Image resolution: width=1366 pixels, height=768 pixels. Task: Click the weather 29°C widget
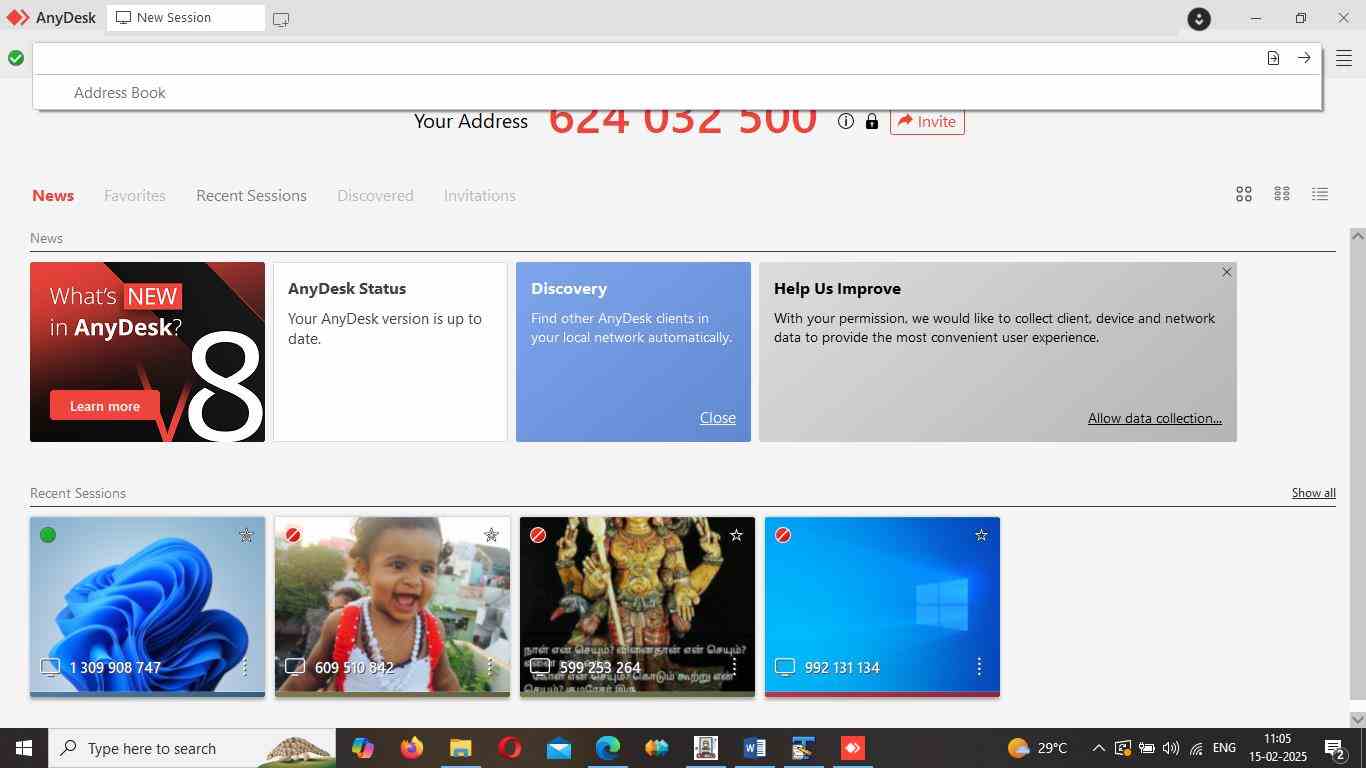pyautogui.click(x=1037, y=748)
